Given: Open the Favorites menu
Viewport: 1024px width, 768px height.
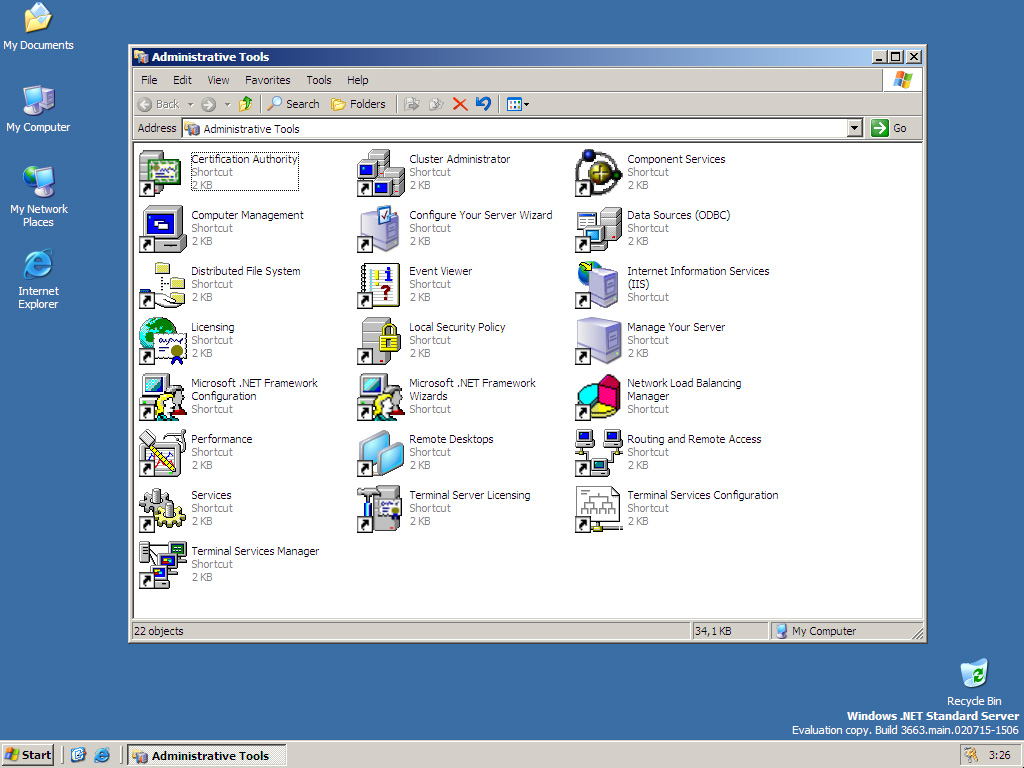Looking at the screenshot, I should [268, 80].
